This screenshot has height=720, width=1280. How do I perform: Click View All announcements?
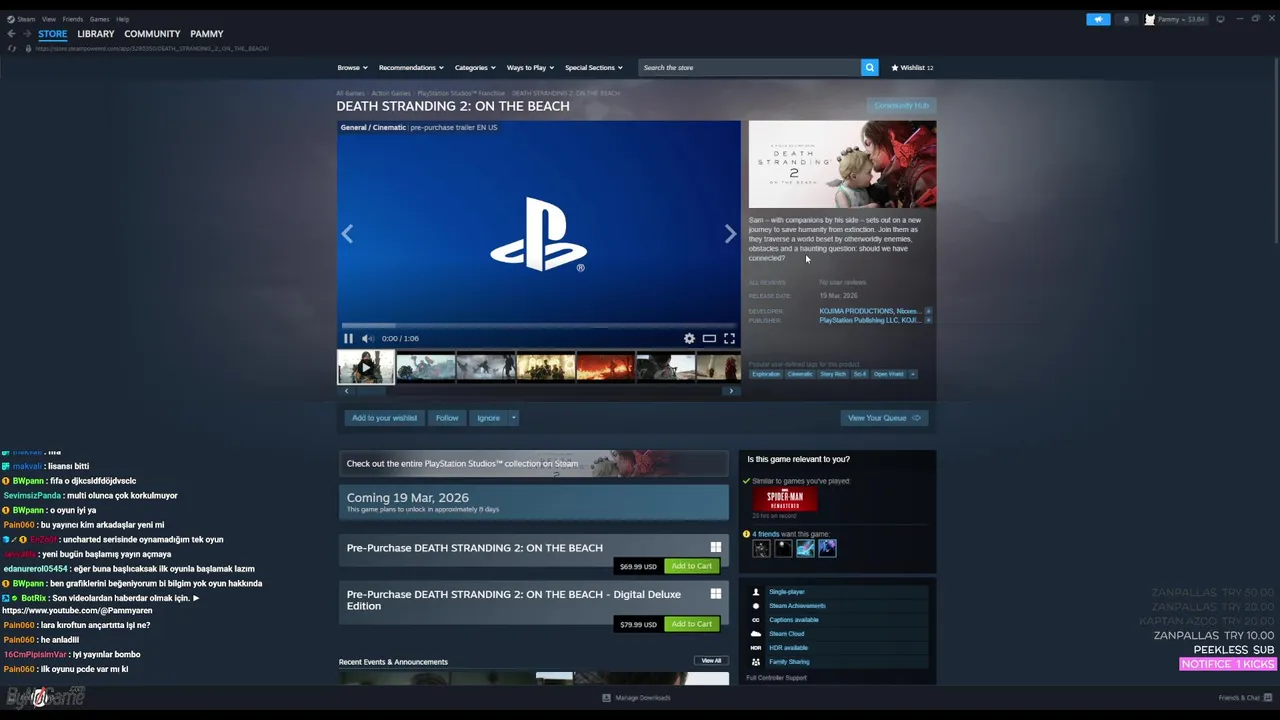(711, 661)
